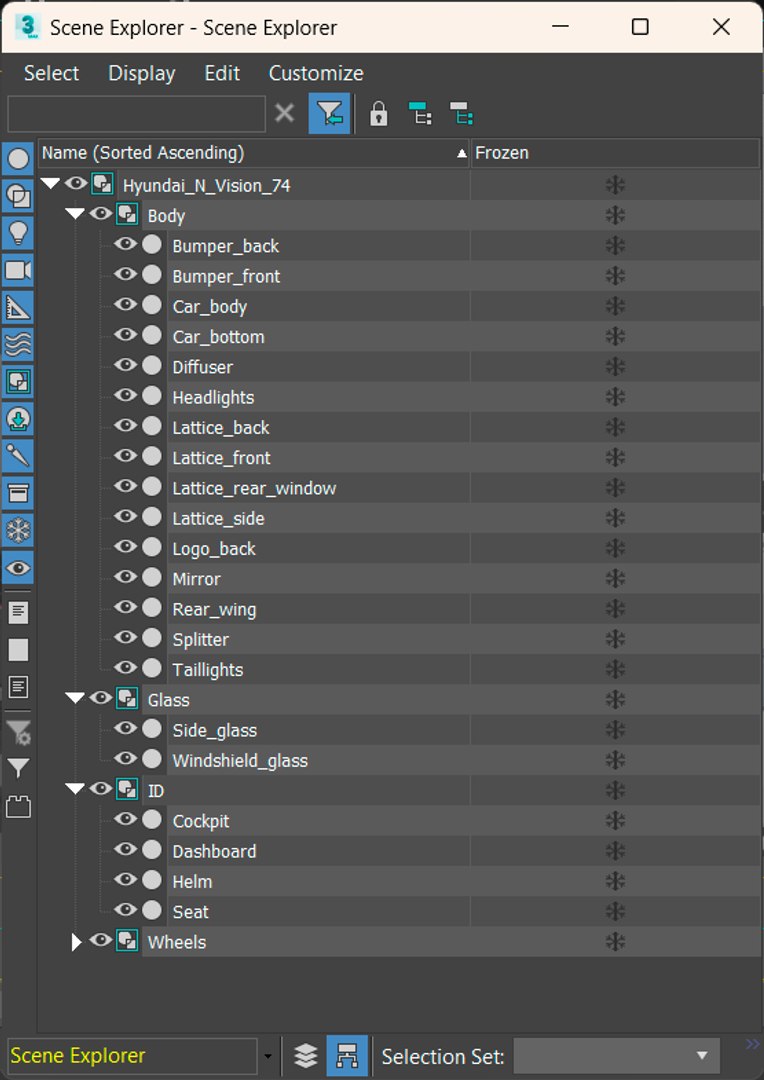
Task: Freeze Seat via its snowflake cell
Action: tap(615, 911)
